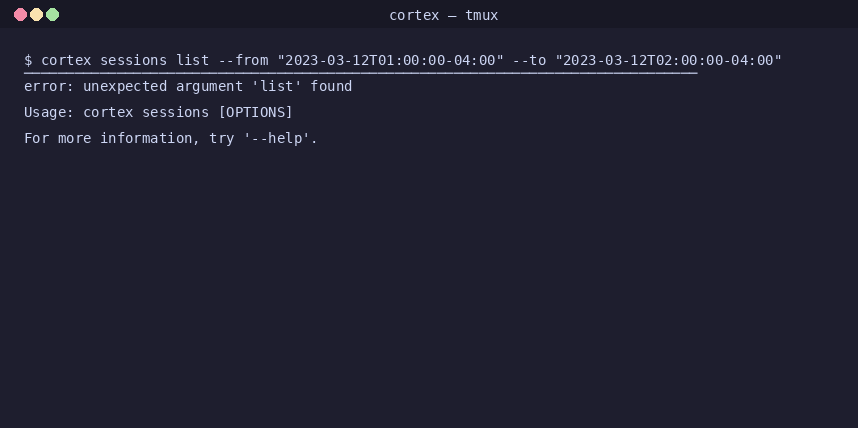The height and width of the screenshot is (428, 858).
Task: Click the red close window button
Action: (x=20, y=15)
